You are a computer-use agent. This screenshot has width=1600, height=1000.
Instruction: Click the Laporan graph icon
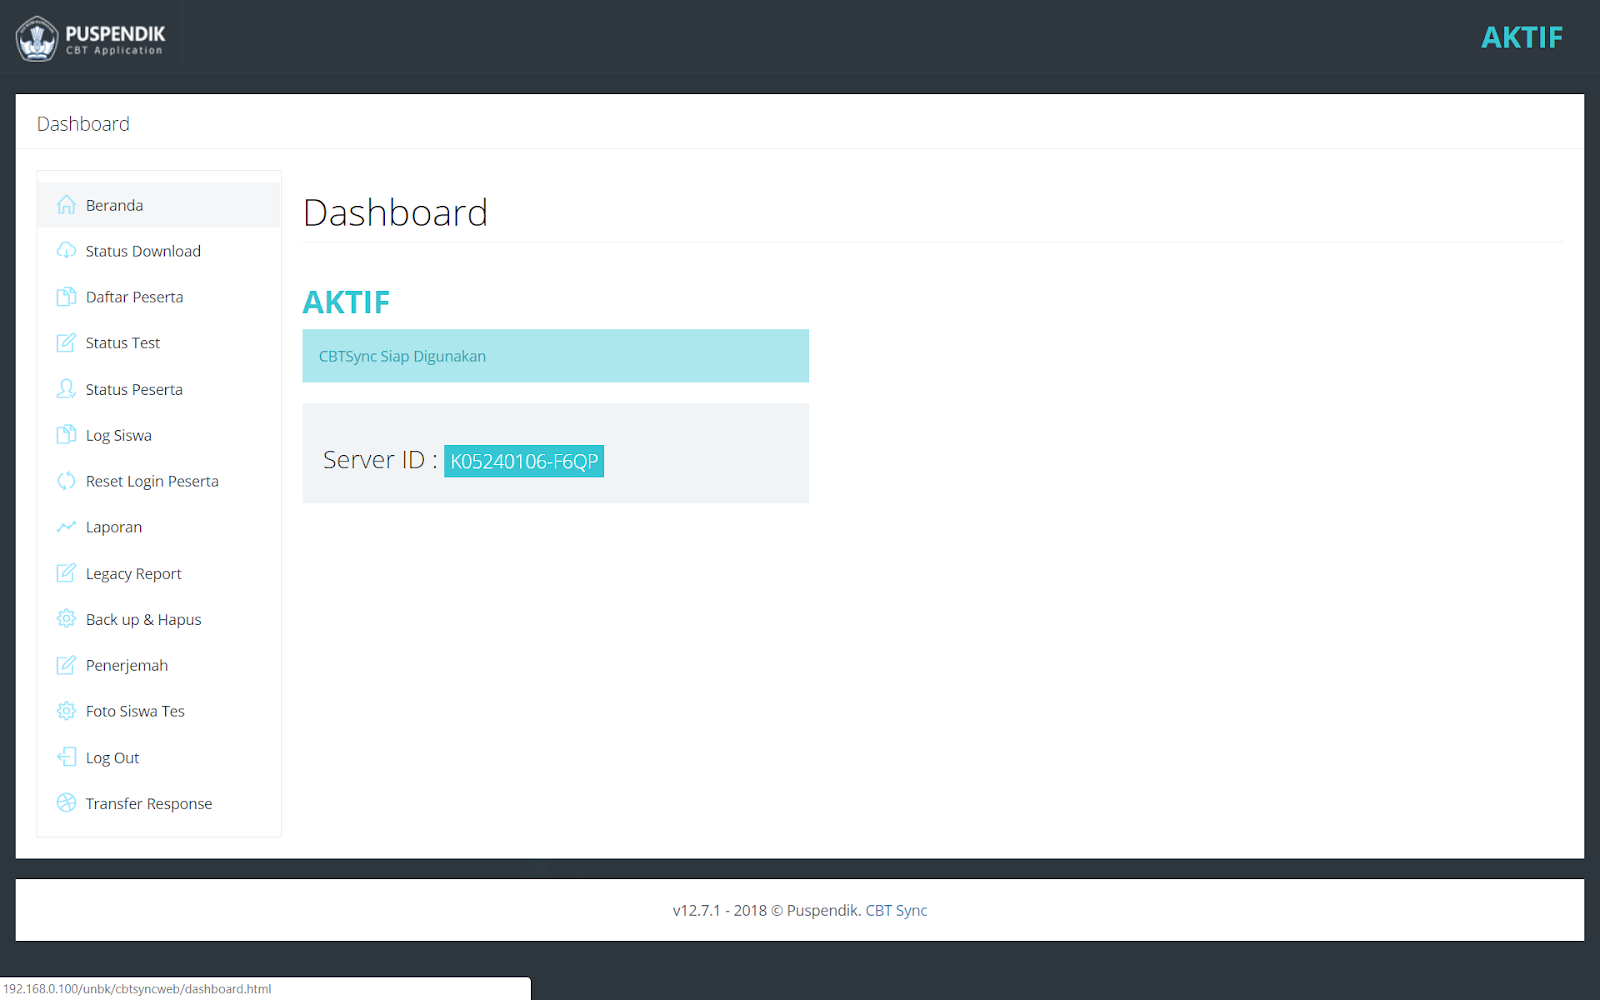pos(66,527)
